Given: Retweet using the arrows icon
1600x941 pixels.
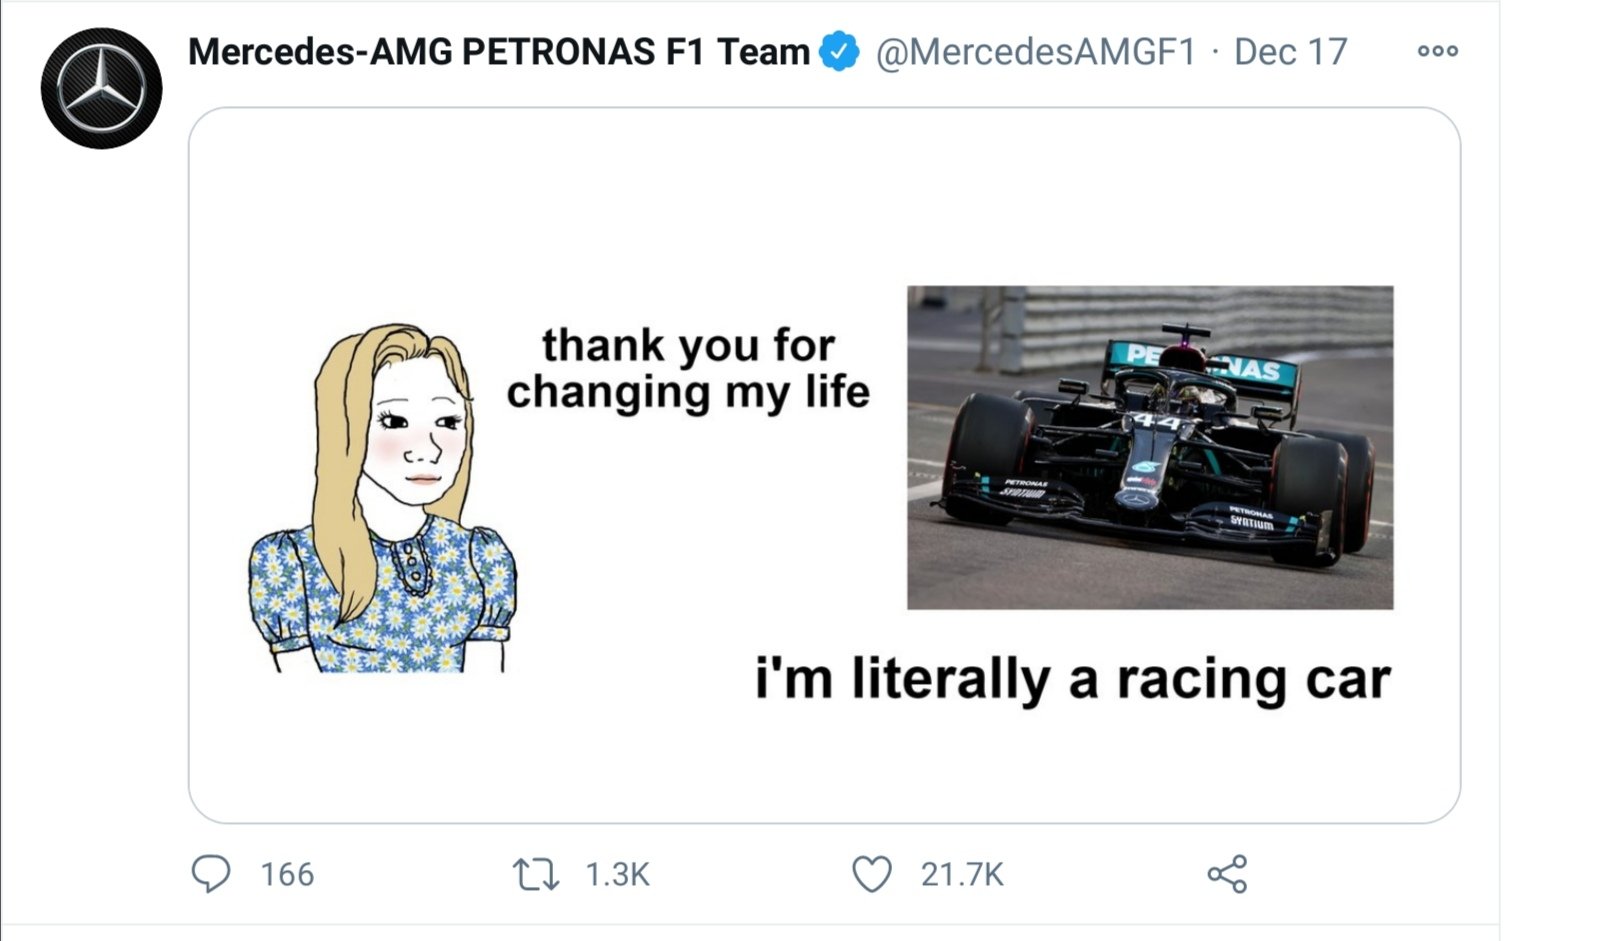Looking at the screenshot, I should (x=535, y=875).
